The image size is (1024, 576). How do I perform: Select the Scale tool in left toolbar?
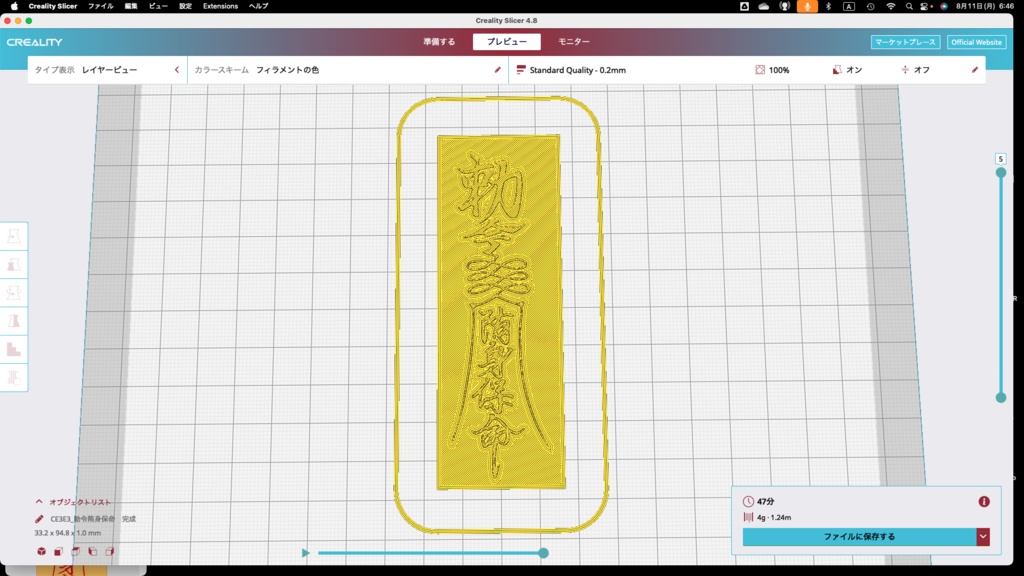point(14,264)
